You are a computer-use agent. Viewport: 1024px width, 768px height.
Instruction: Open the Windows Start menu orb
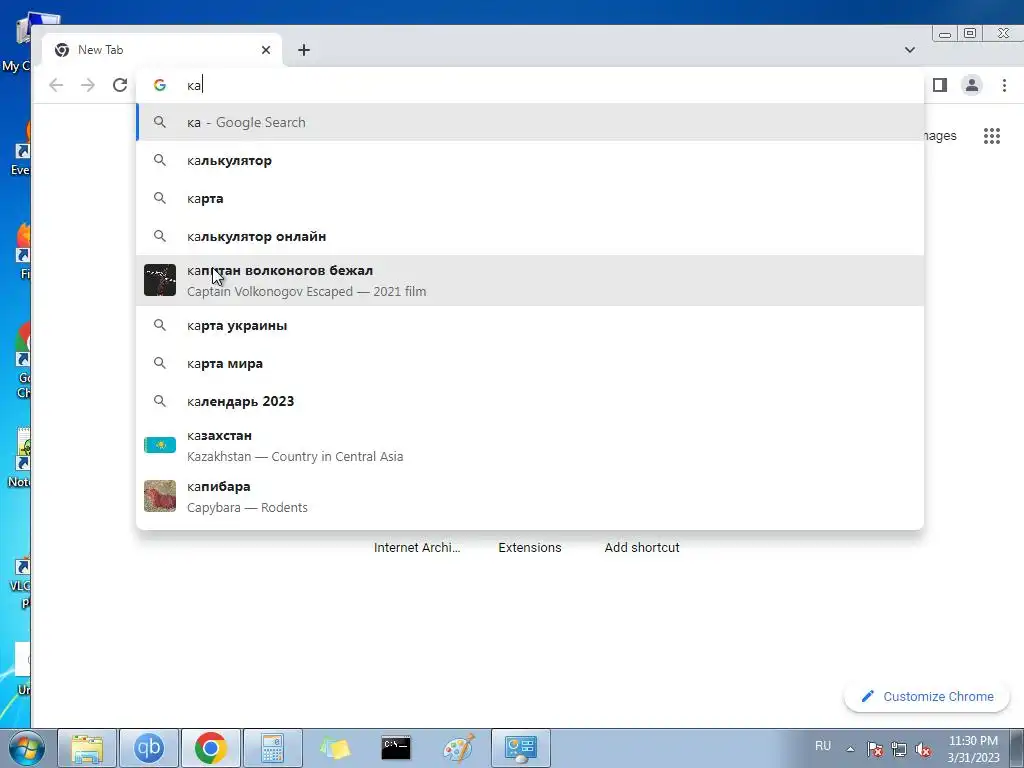[27, 748]
